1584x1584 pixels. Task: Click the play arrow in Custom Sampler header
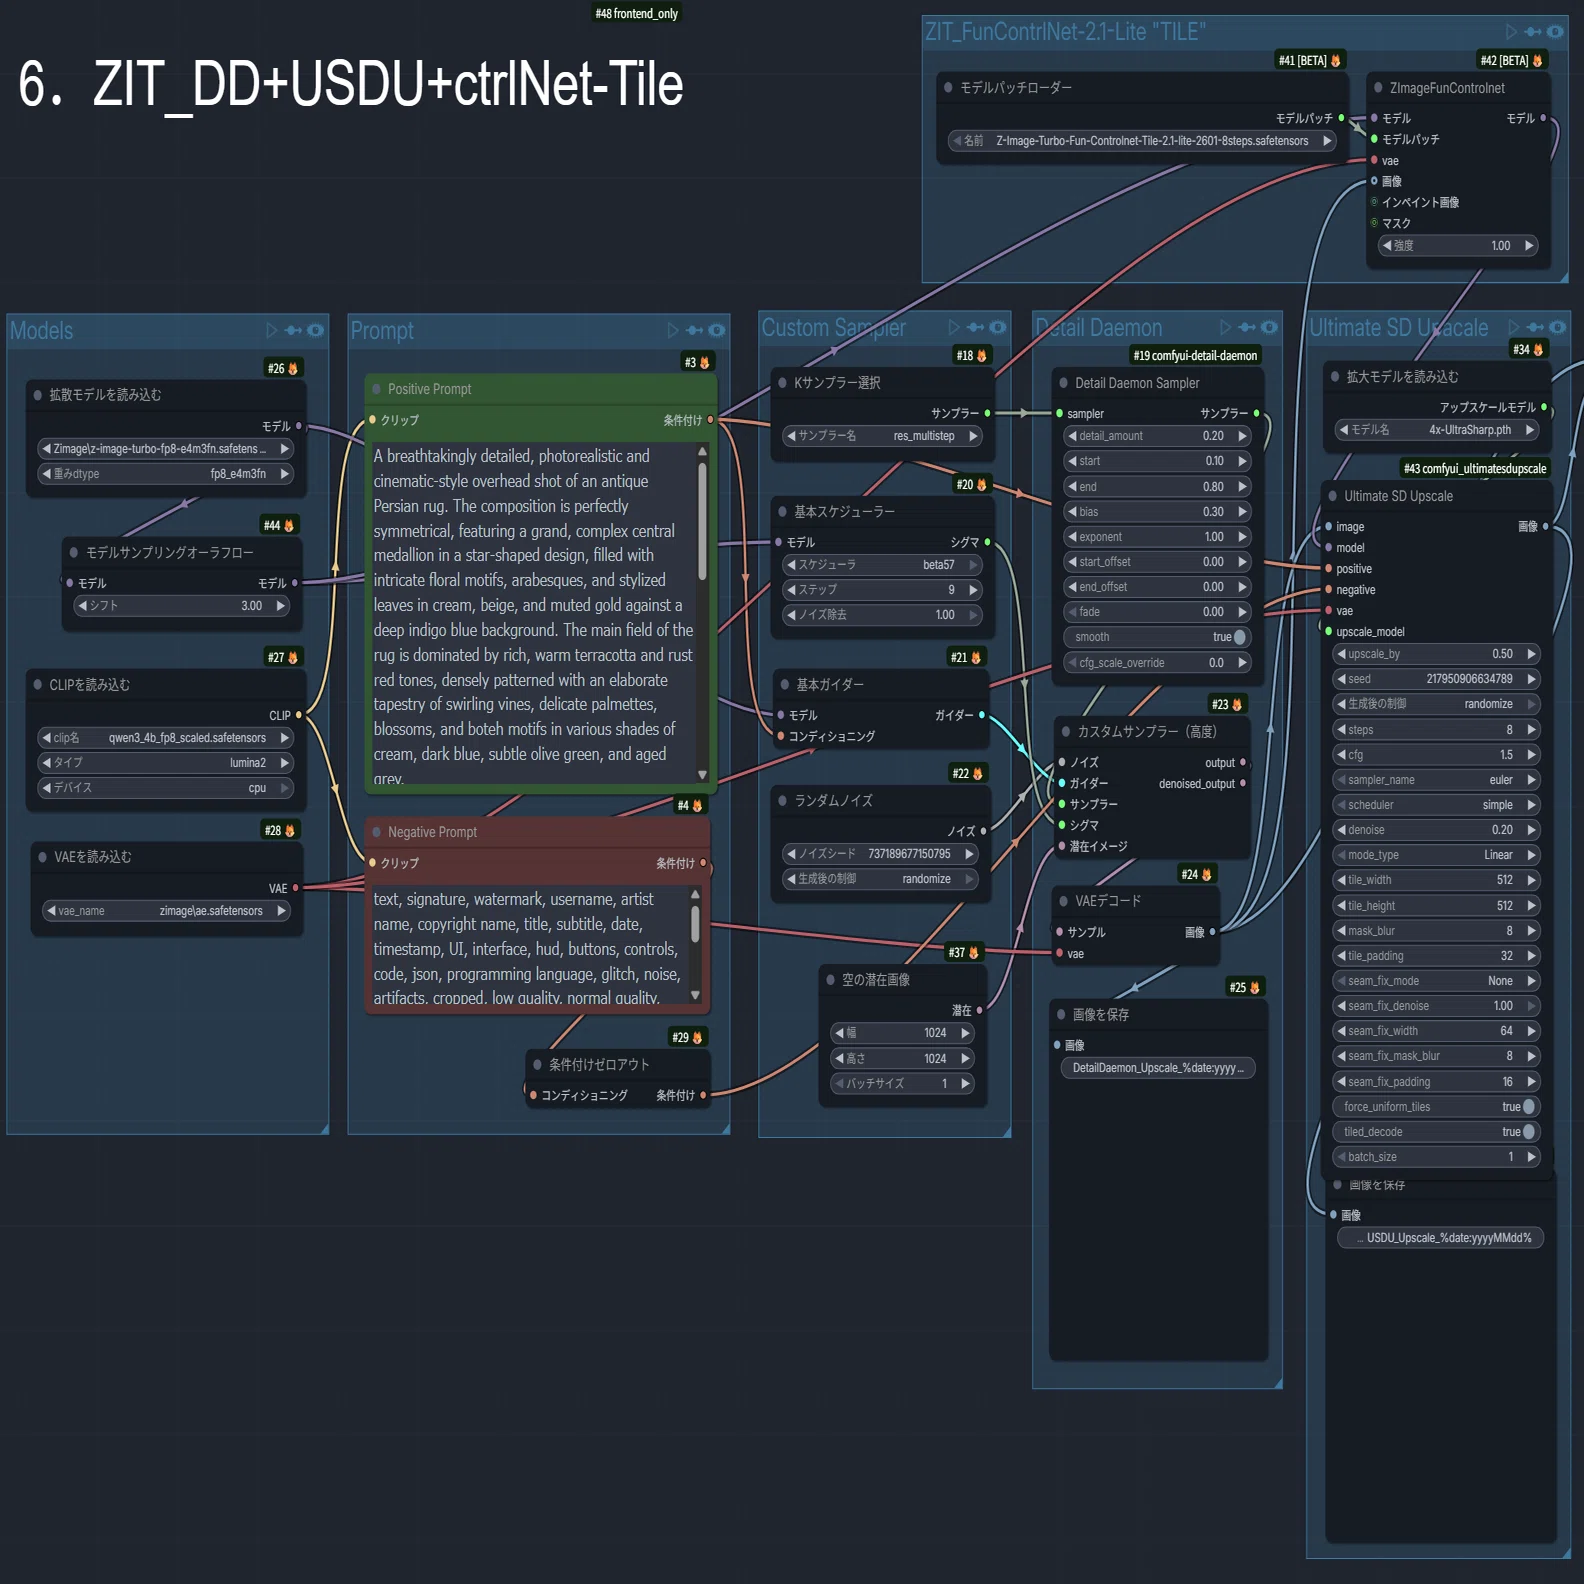click(954, 327)
